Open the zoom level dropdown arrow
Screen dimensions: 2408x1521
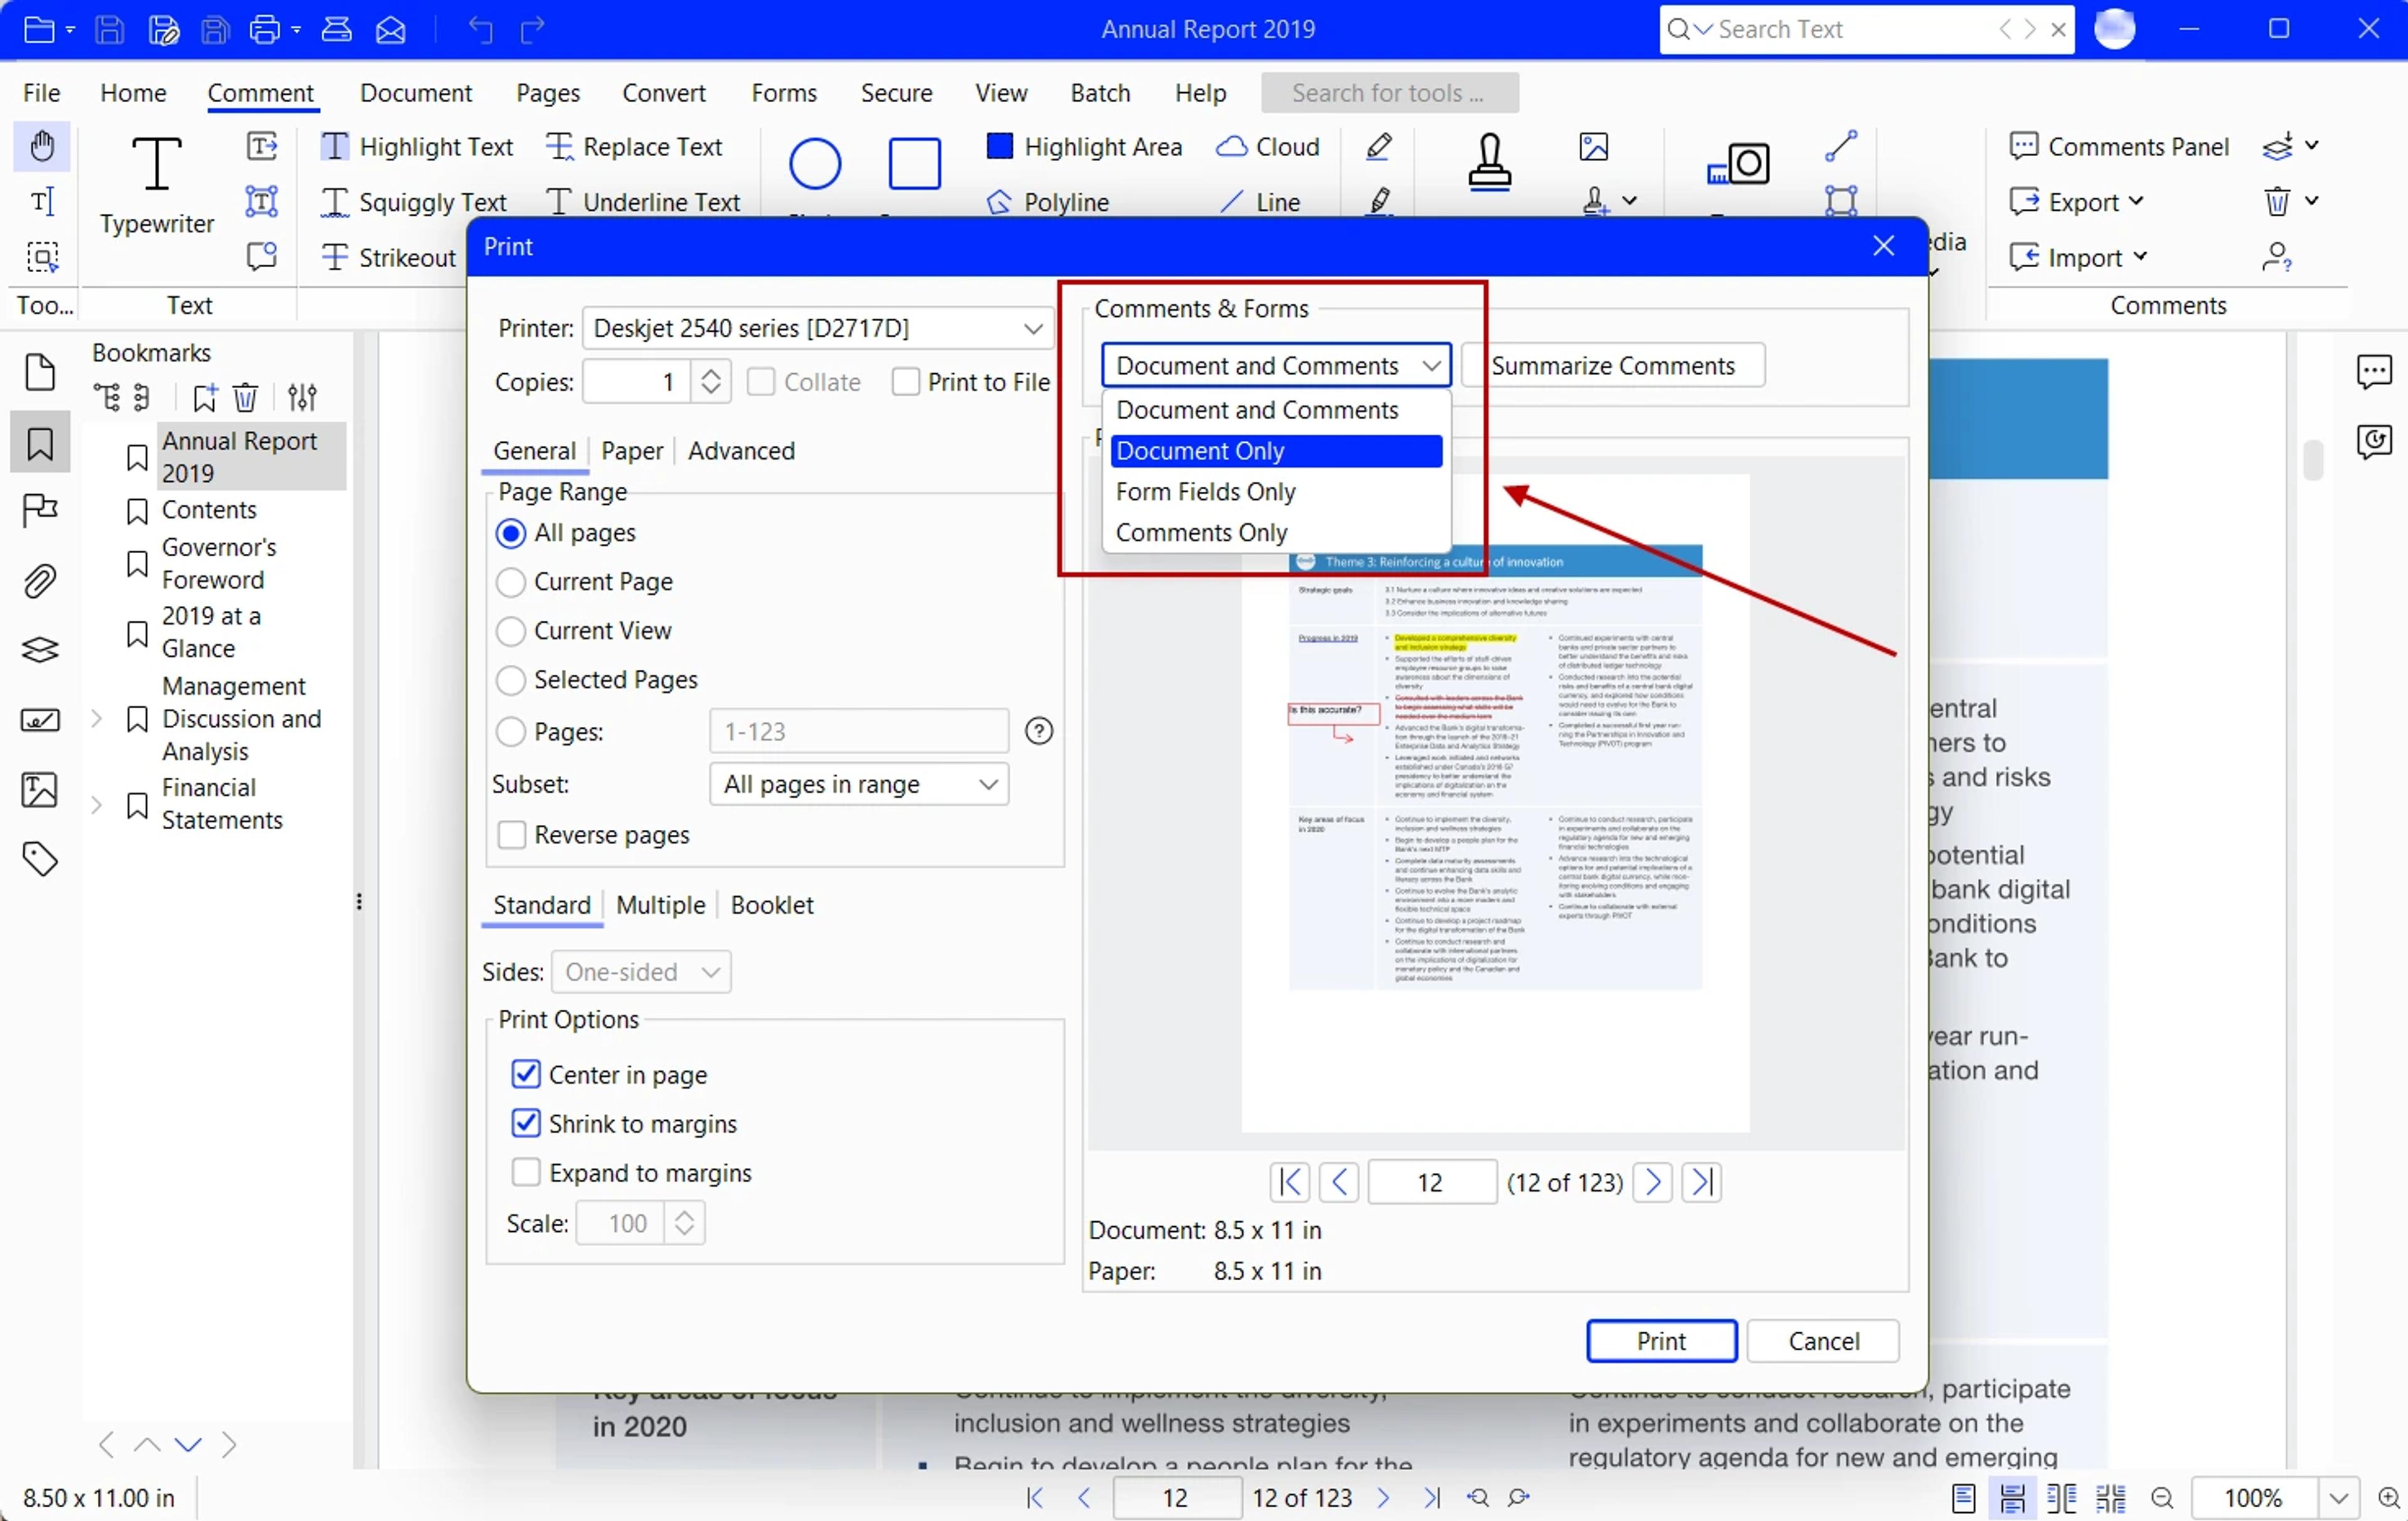[2338, 1498]
